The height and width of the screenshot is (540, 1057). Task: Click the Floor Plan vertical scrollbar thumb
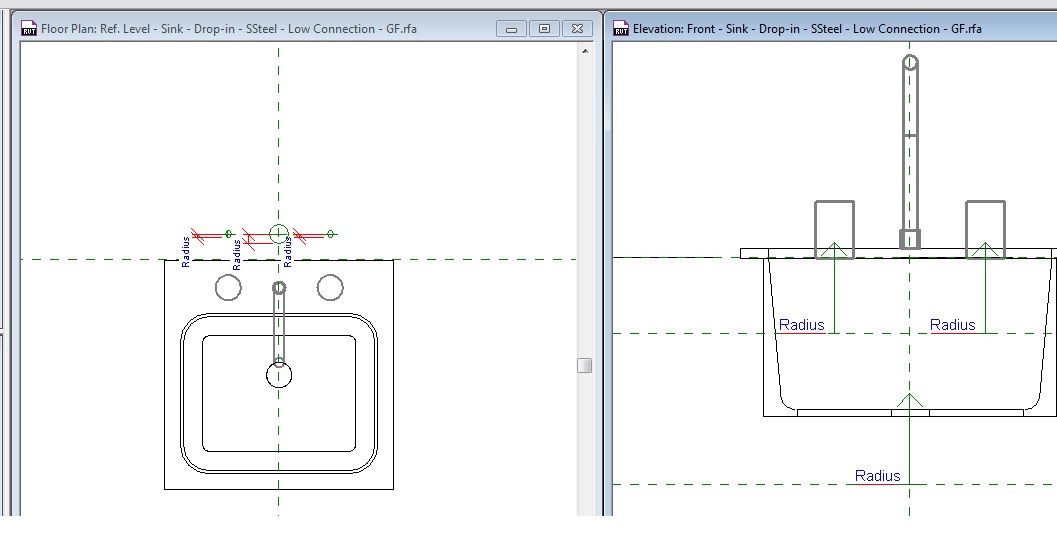[584, 365]
